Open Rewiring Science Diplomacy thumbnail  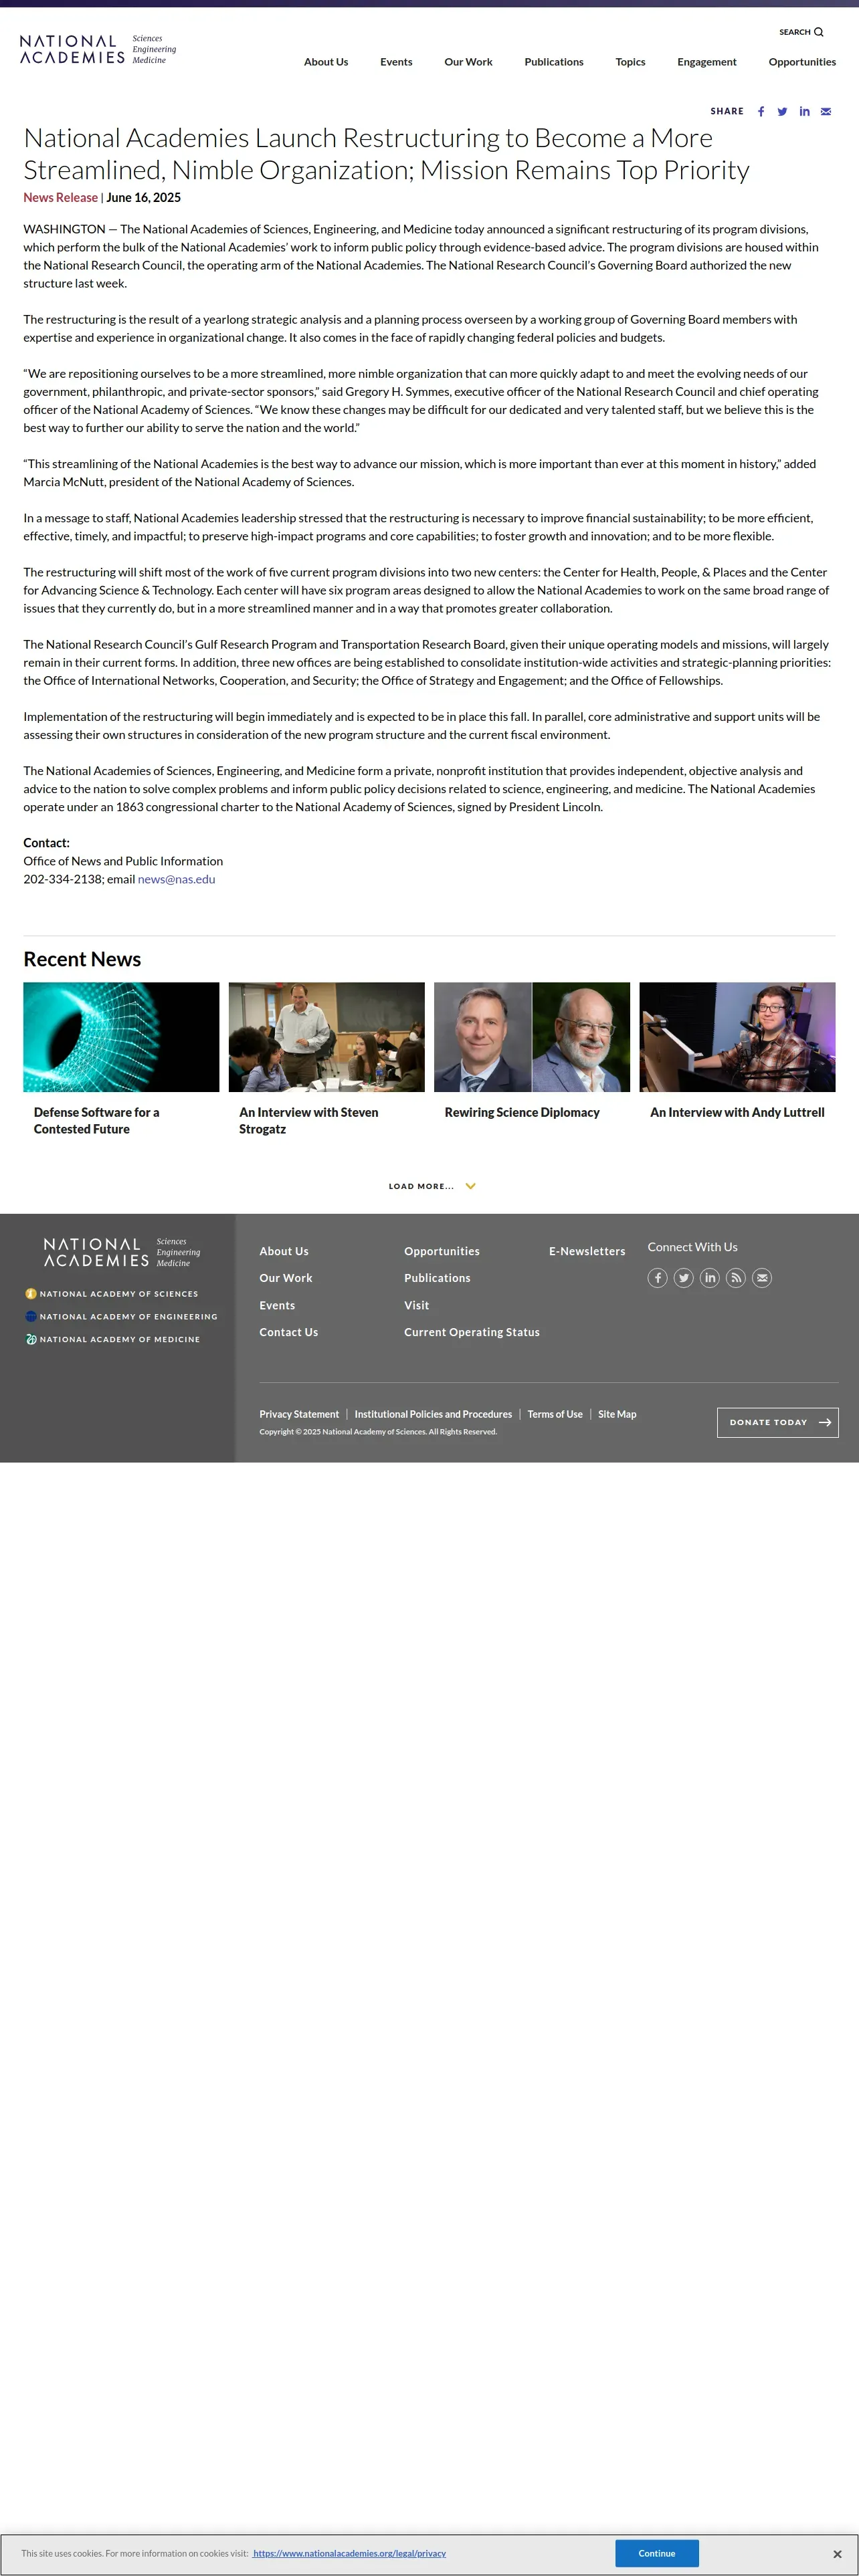click(x=532, y=1037)
